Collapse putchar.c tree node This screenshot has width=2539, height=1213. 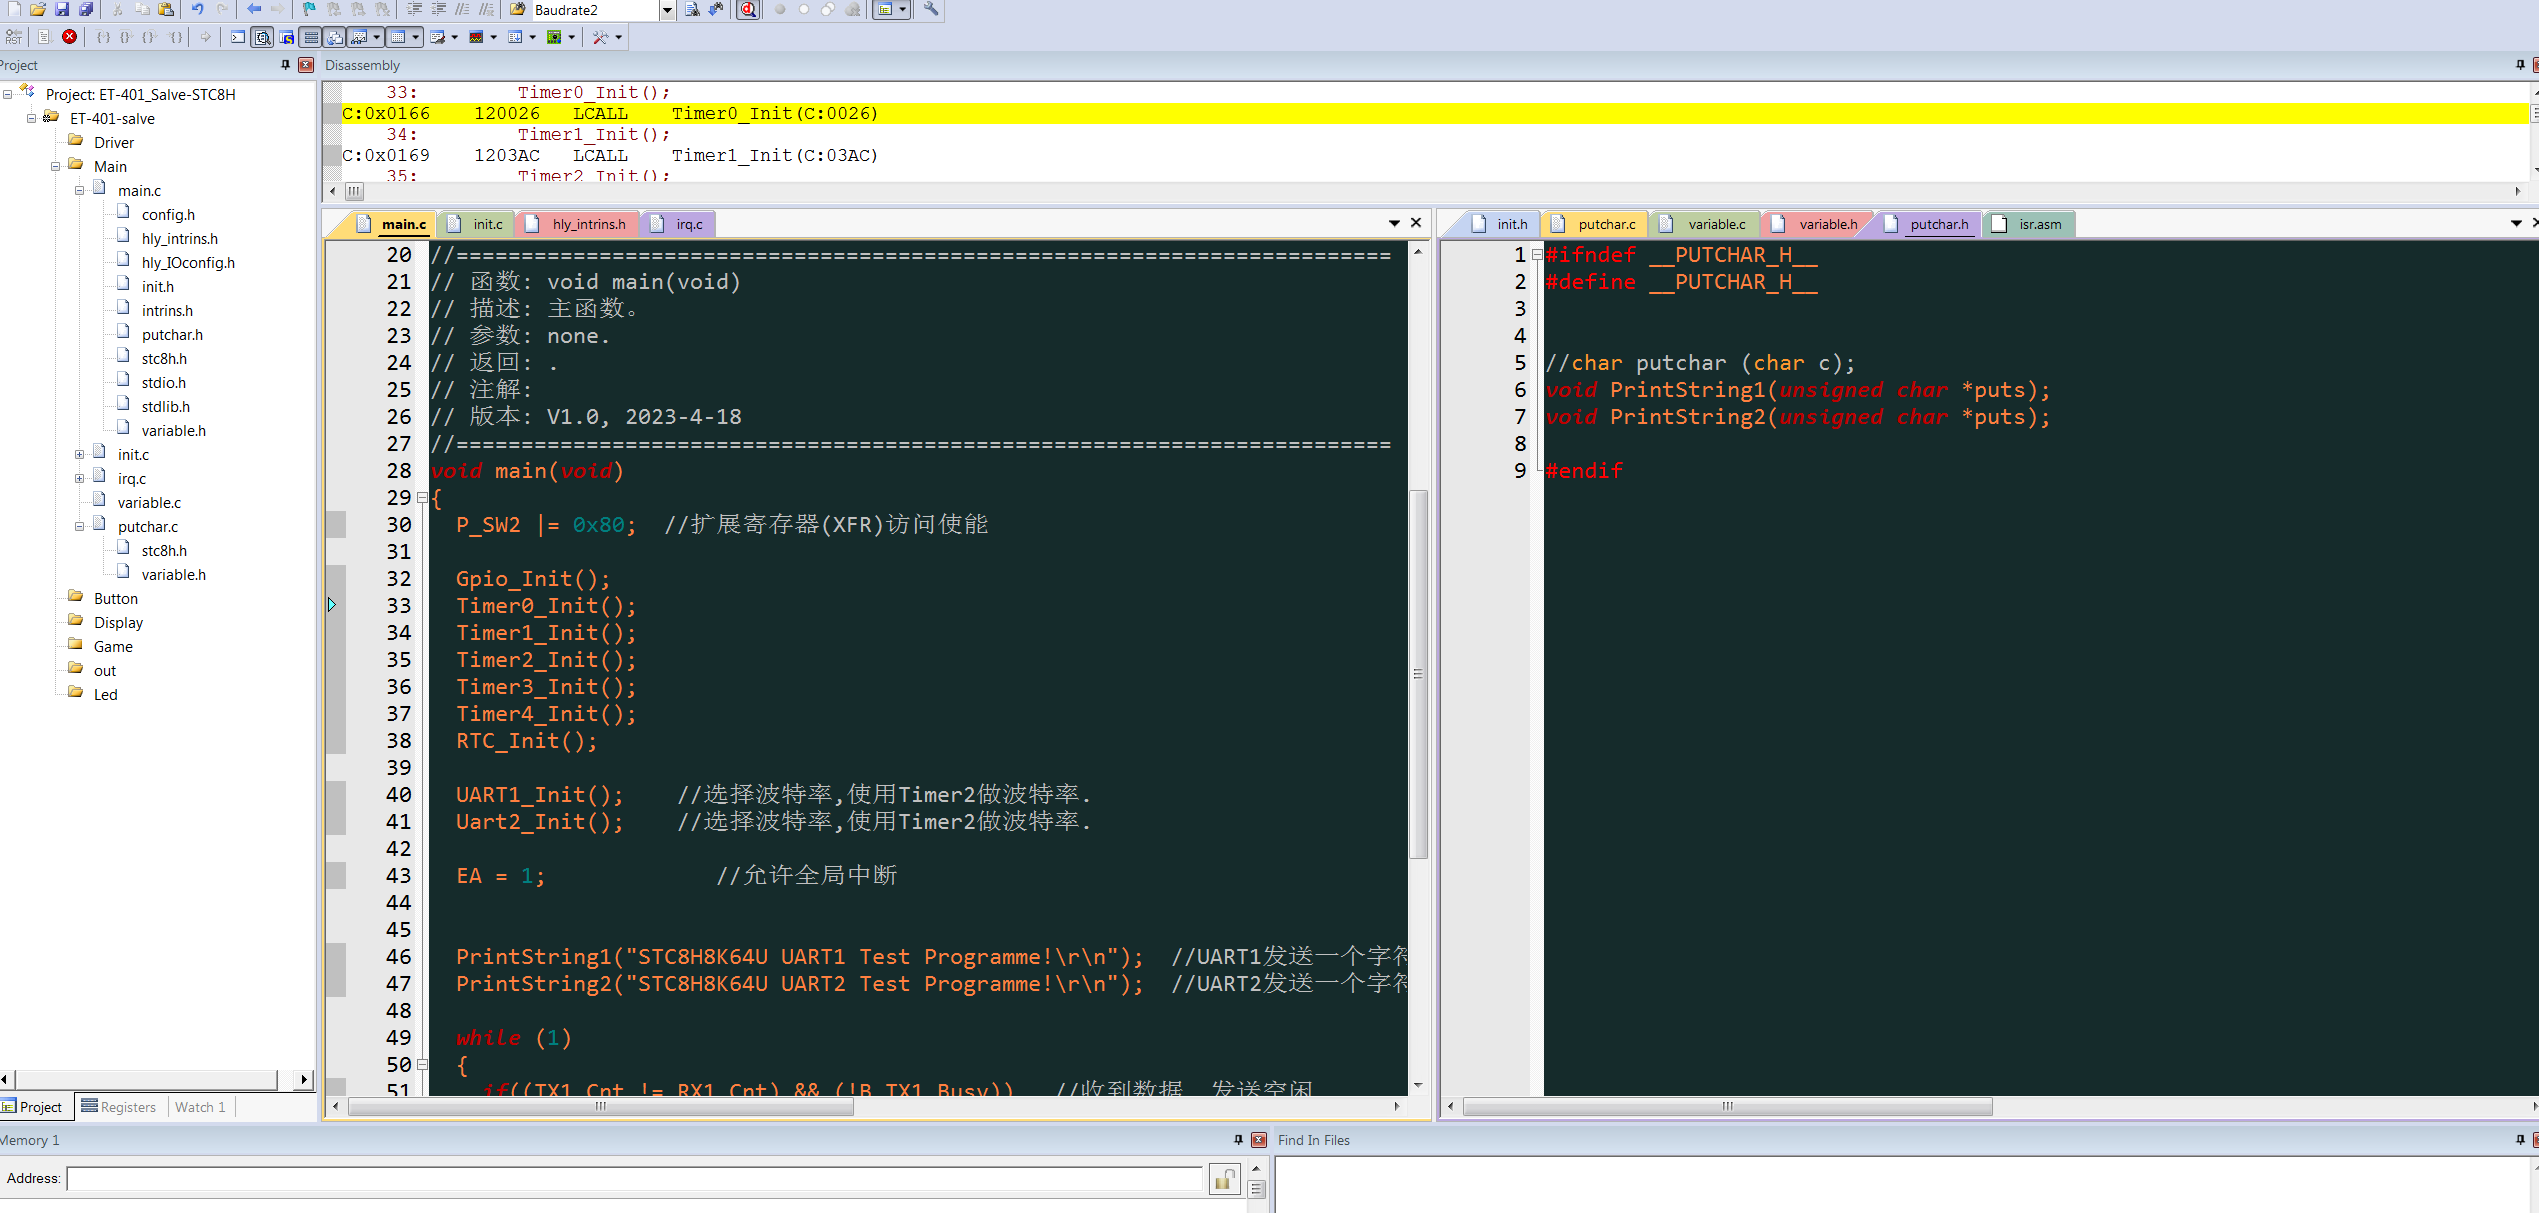tap(79, 526)
